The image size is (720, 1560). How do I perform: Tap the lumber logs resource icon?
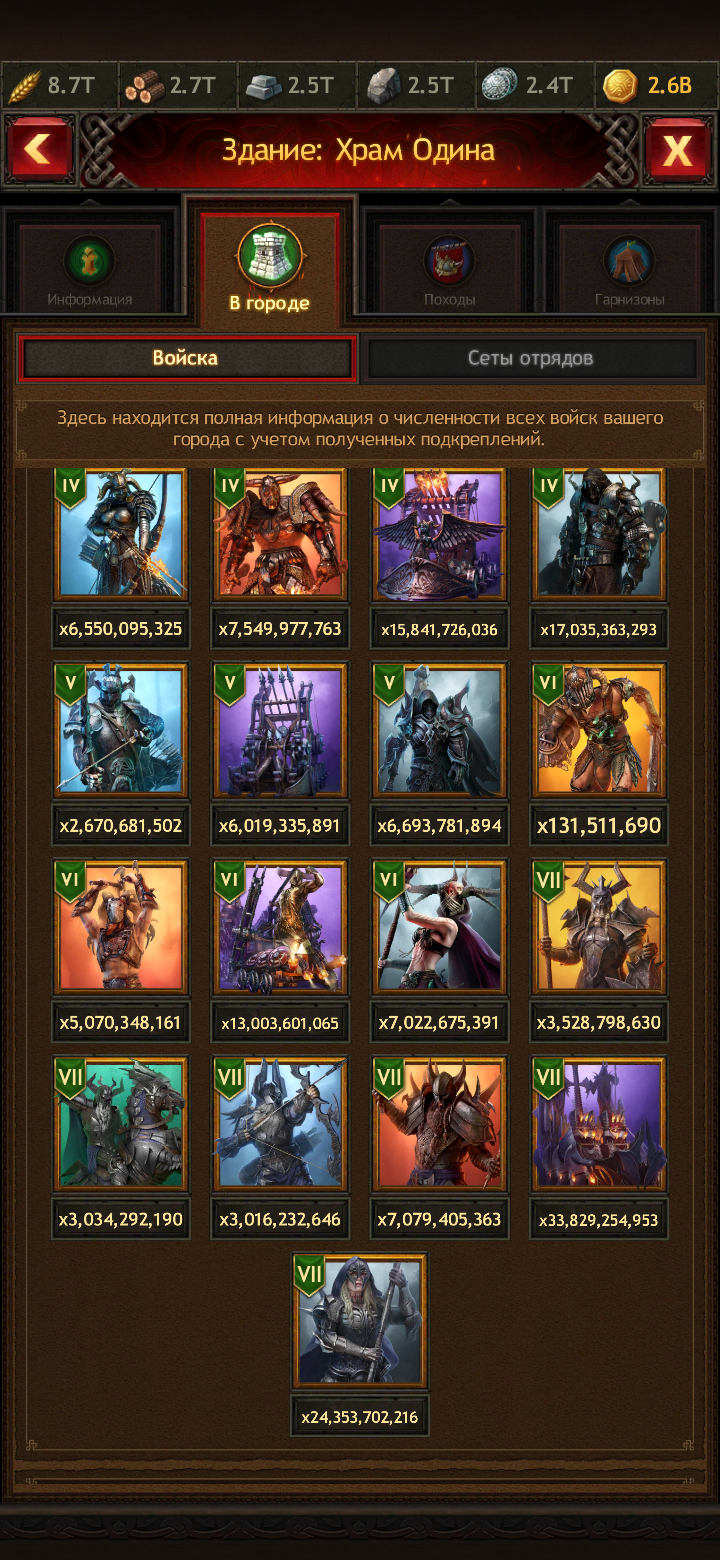[144, 86]
